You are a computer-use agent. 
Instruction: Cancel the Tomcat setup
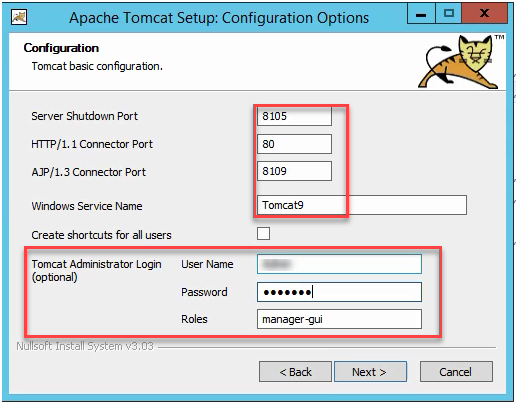pyautogui.click(x=456, y=372)
